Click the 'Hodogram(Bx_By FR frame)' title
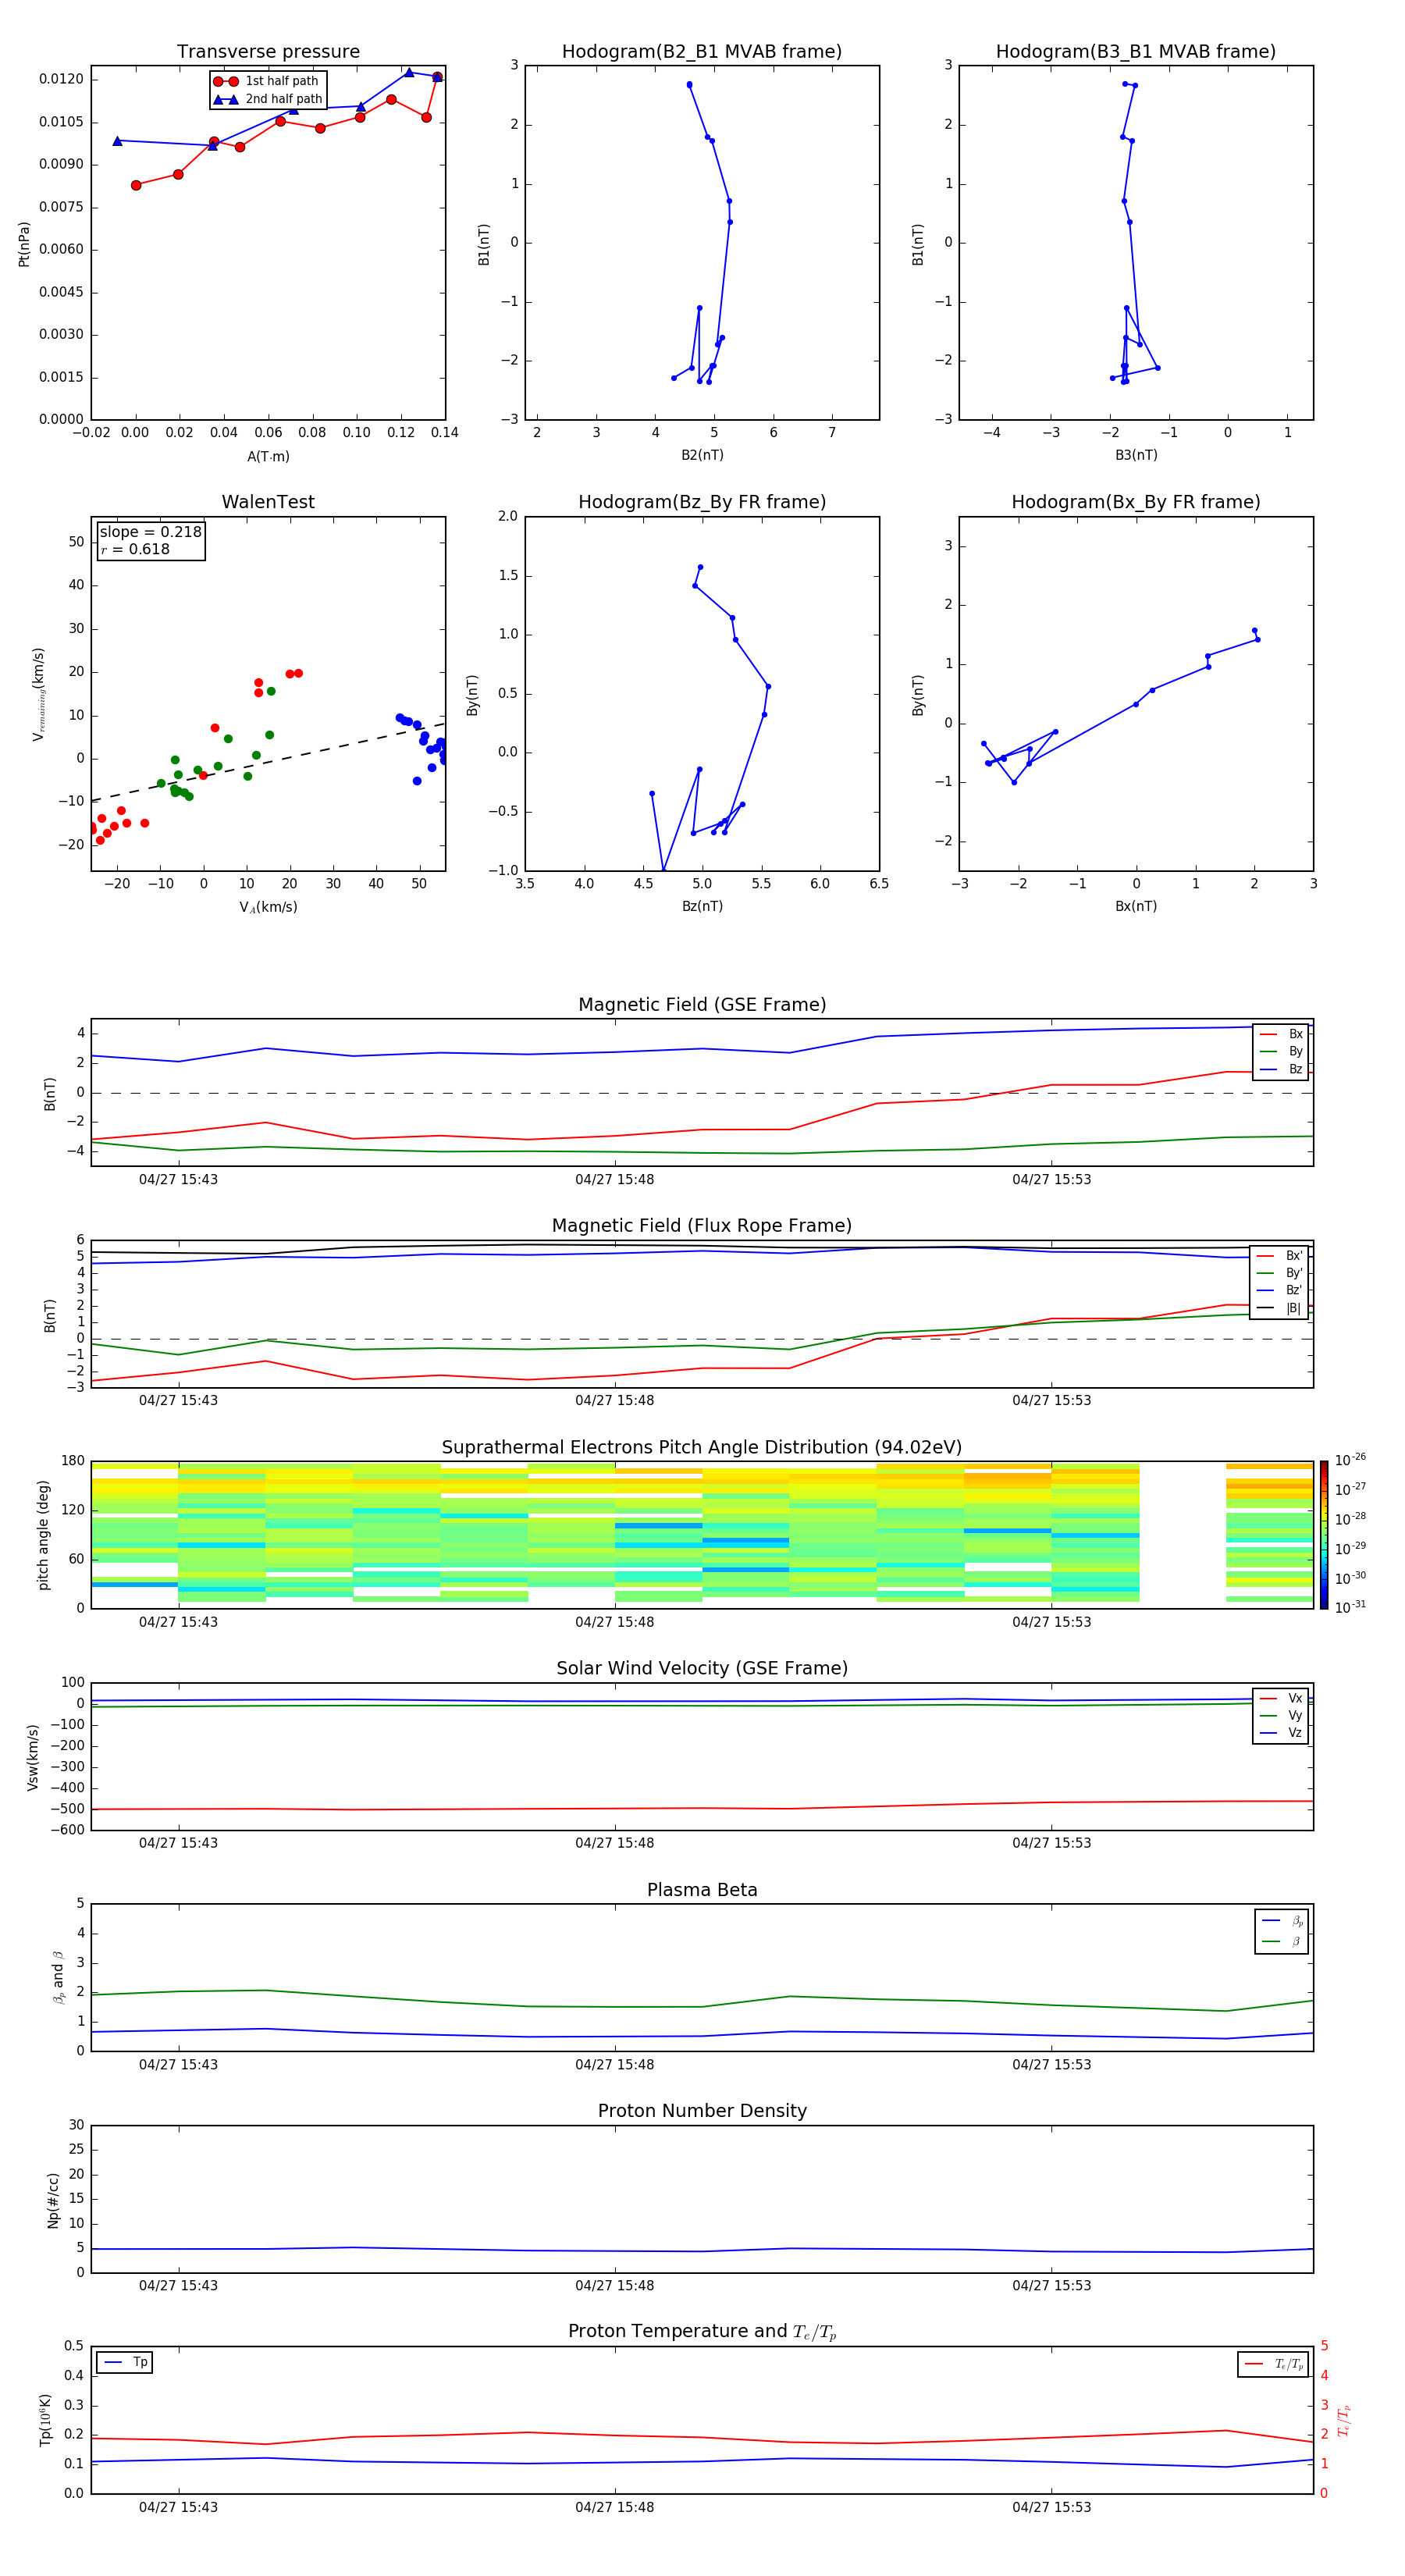Screen dimensions: 1405x2576 click(x=1136, y=502)
